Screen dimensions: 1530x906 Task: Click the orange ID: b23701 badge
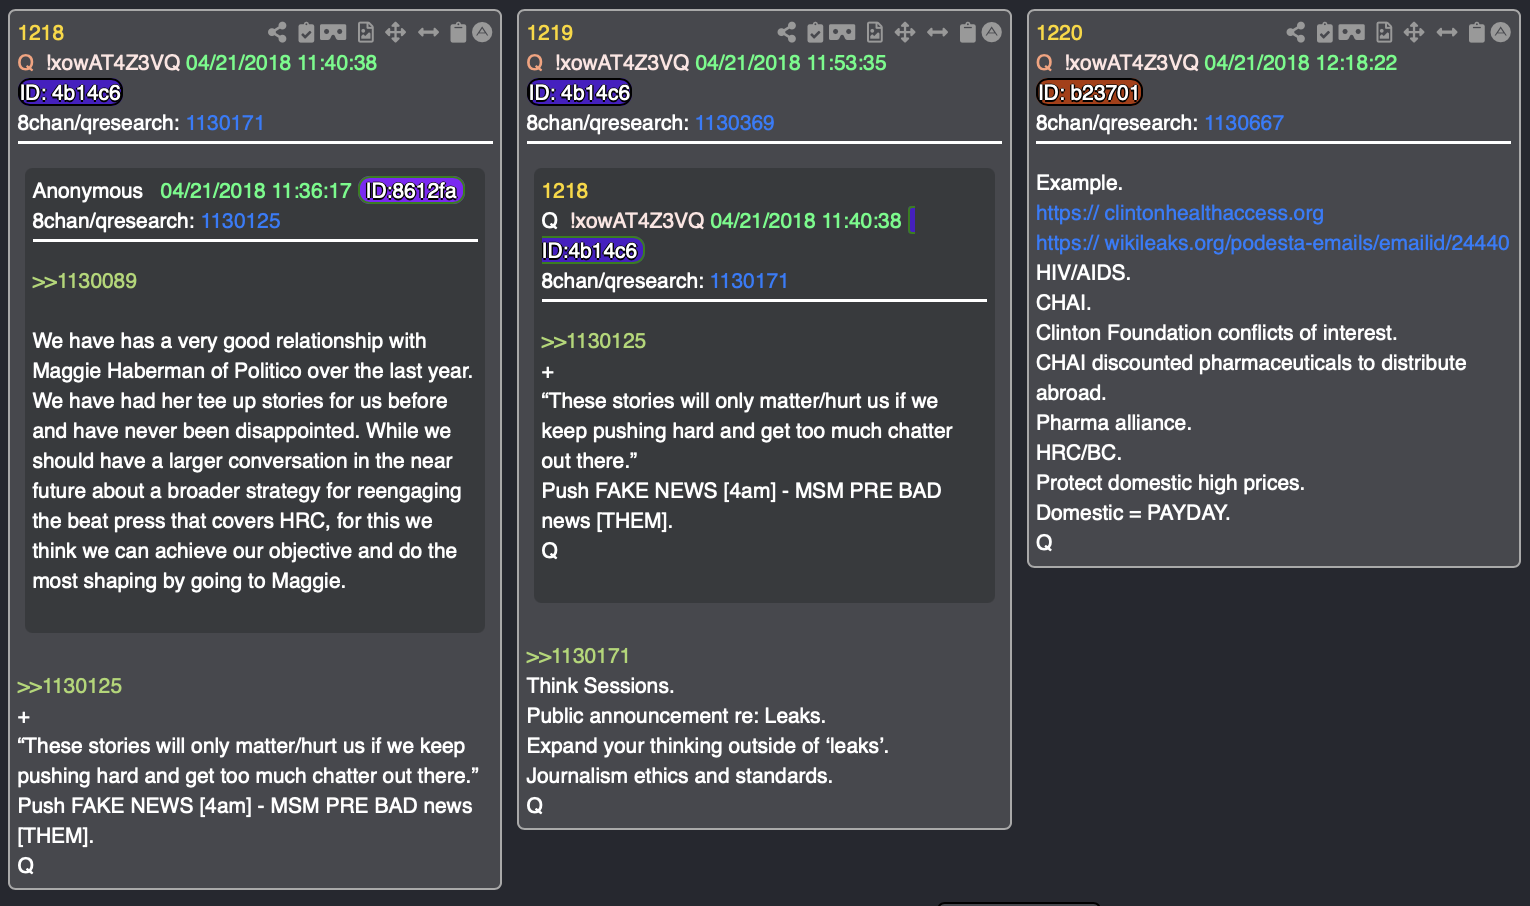coord(1089,93)
